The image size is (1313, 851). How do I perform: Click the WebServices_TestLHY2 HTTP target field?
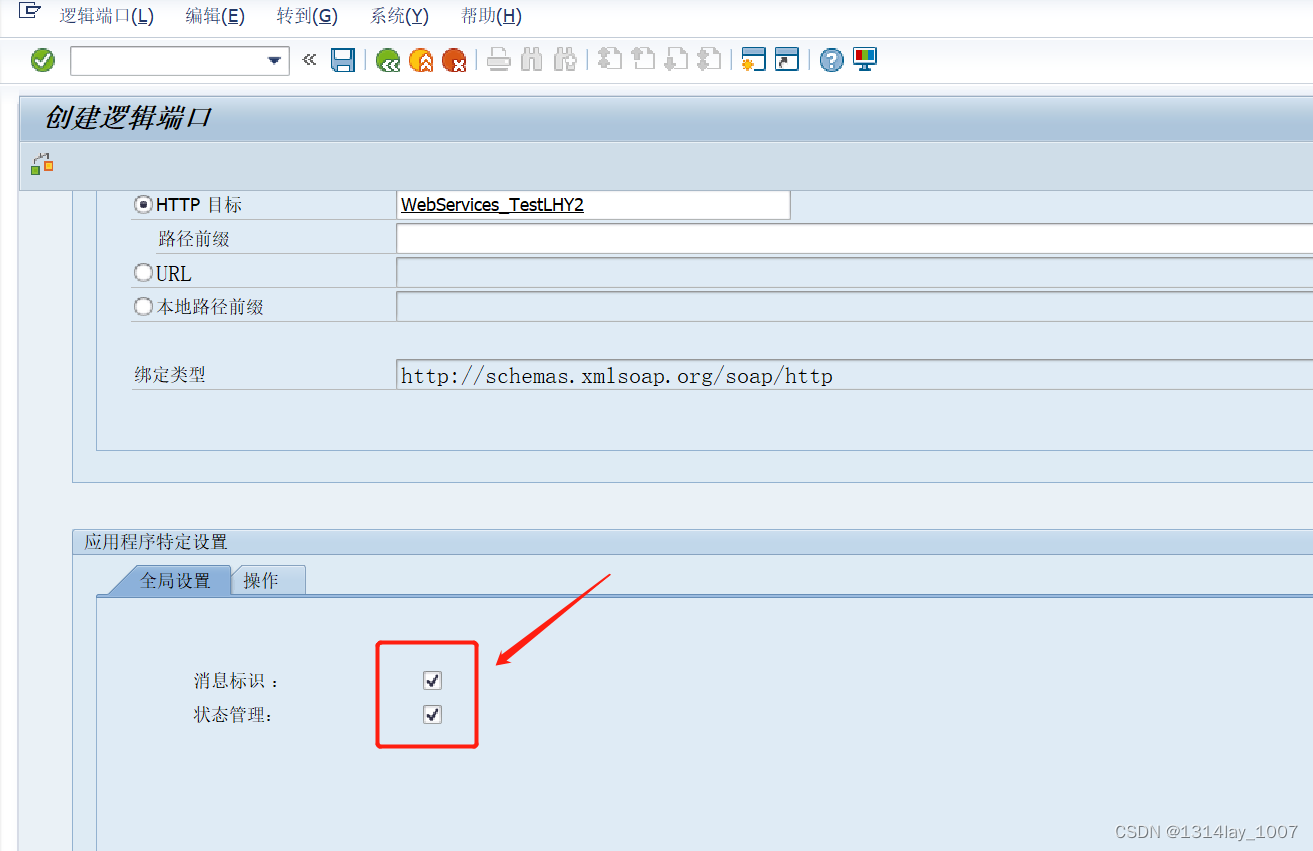click(594, 205)
